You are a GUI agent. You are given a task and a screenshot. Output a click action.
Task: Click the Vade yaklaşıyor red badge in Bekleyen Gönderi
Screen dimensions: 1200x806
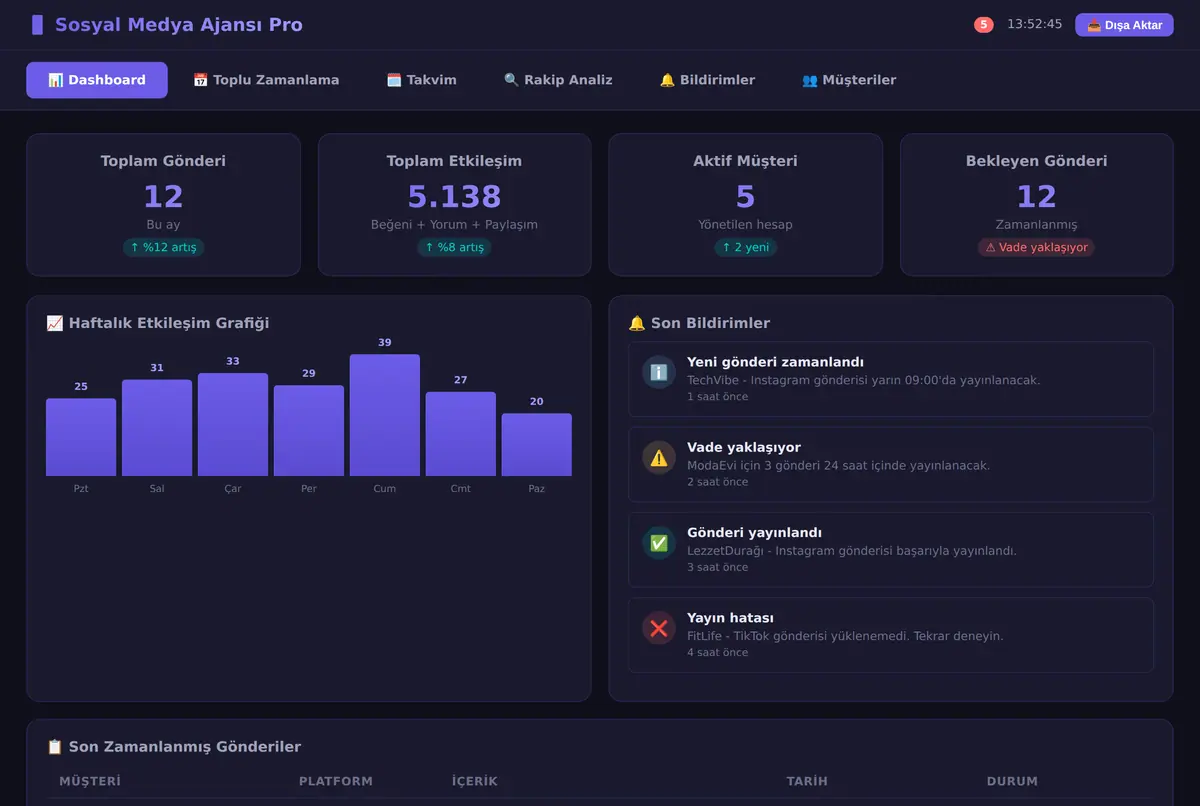[1036, 247]
